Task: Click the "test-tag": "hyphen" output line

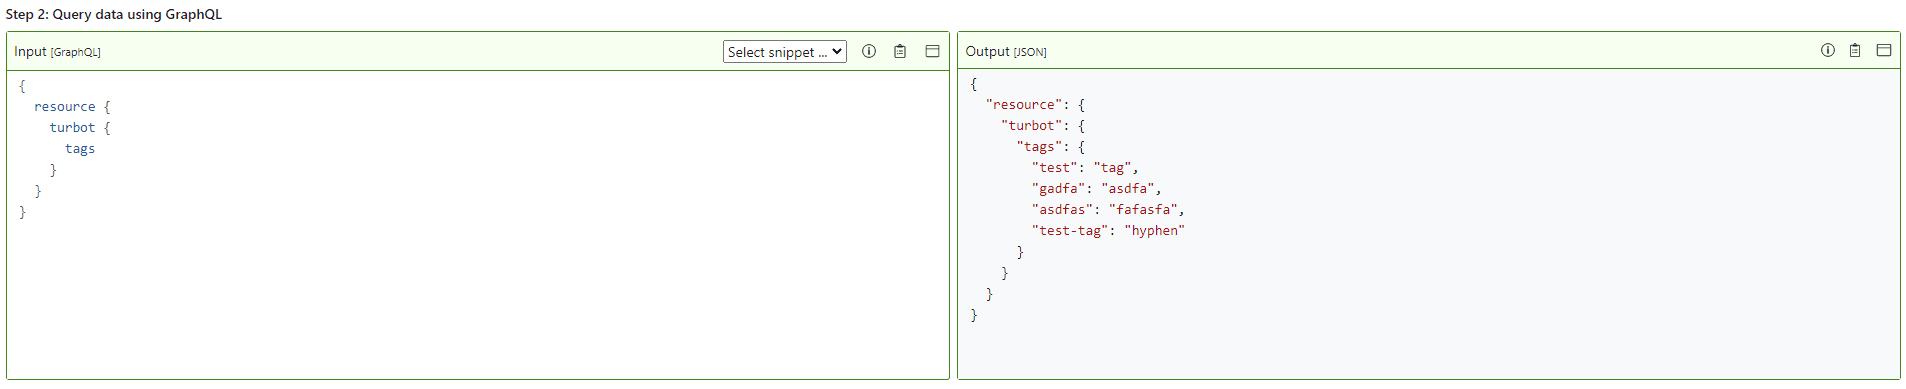Action: (1108, 231)
